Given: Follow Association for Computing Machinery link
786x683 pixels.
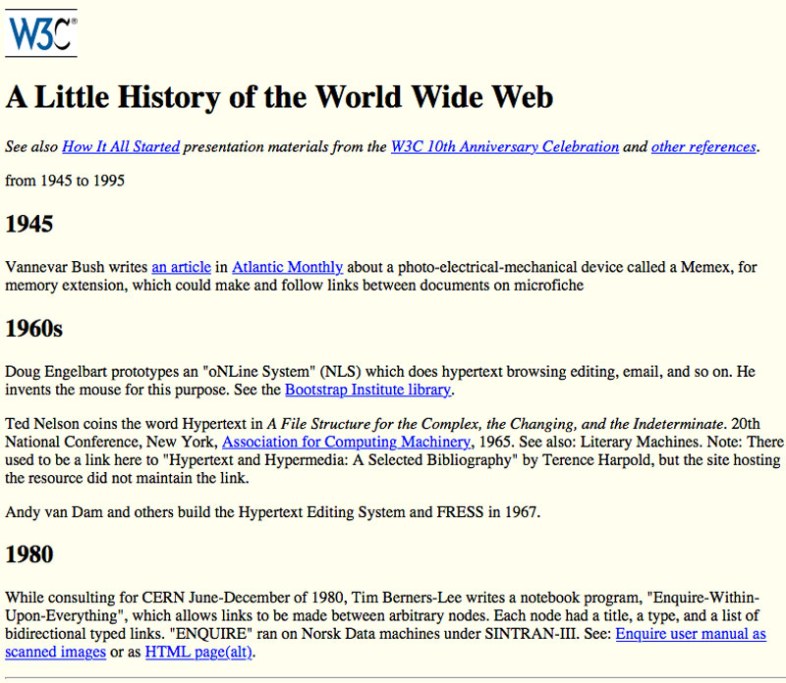Looking at the screenshot, I should [346, 441].
